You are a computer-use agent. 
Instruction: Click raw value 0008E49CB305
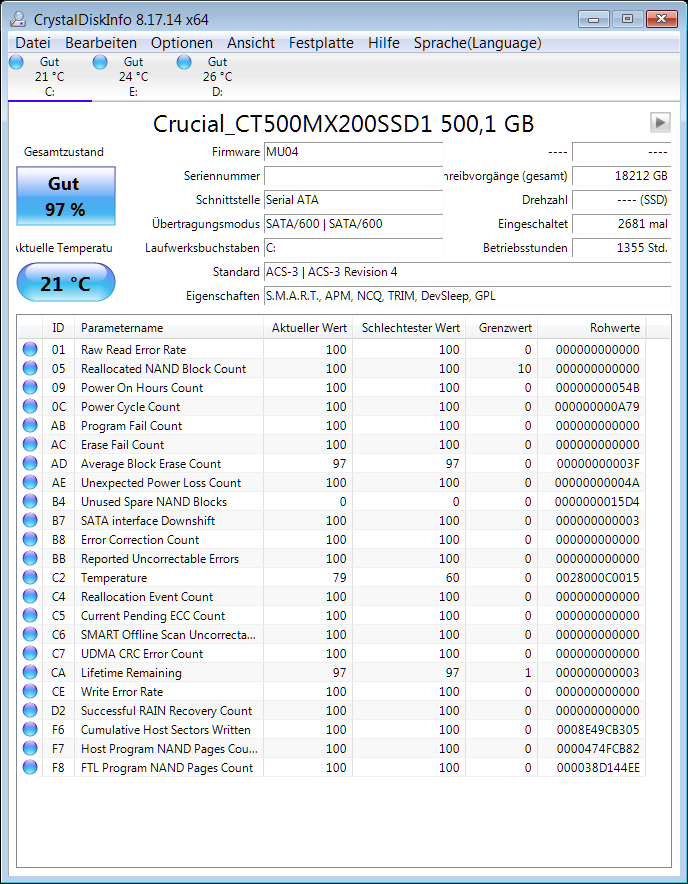pos(598,730)
